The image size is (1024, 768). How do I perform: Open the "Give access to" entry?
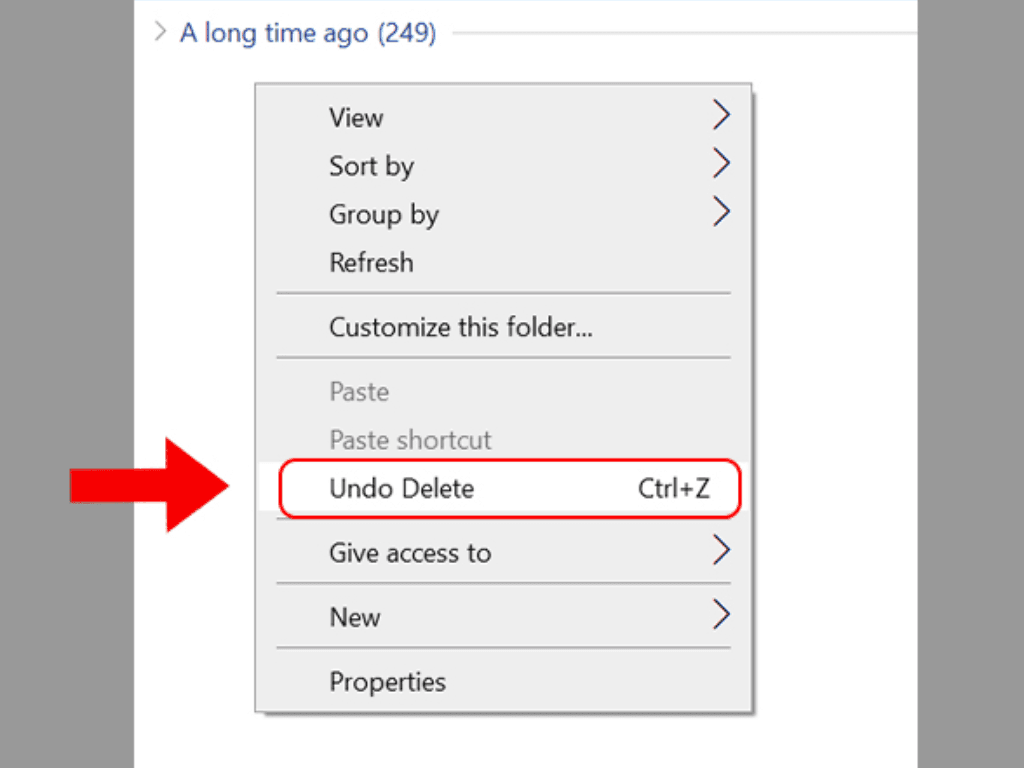[410, 553]
